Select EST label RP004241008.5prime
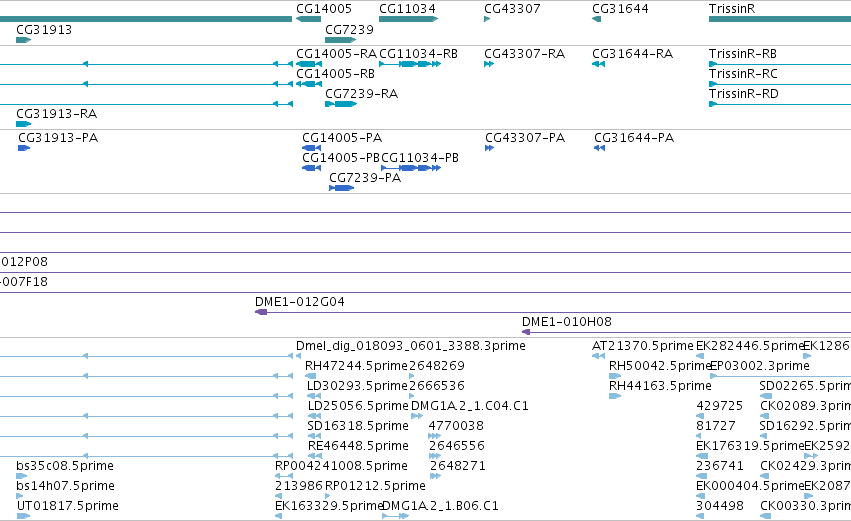 click(341, 466)
